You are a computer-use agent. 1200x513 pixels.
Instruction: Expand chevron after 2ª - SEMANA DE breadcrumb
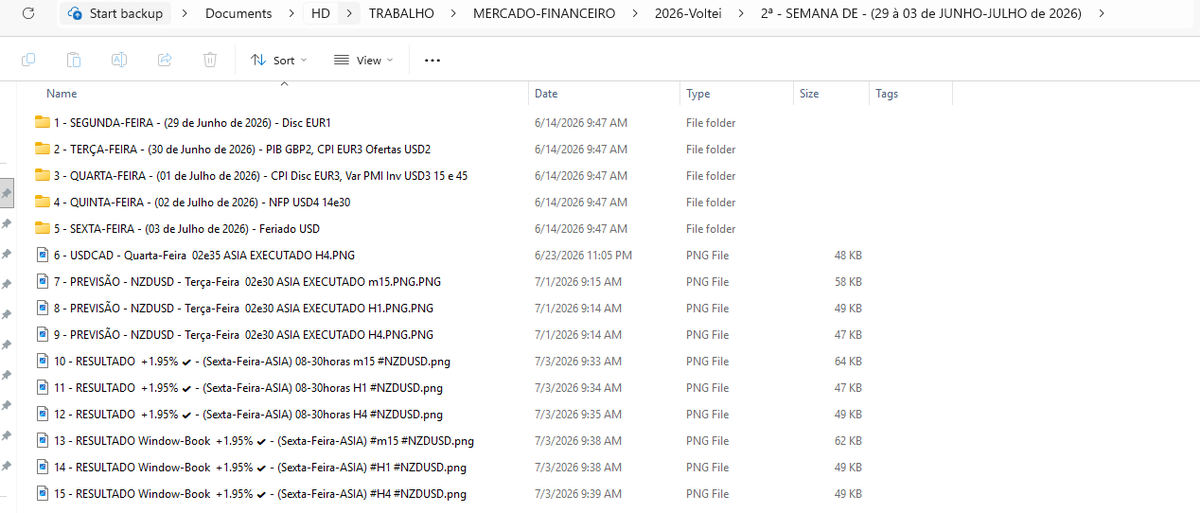tap(1102, 14)
